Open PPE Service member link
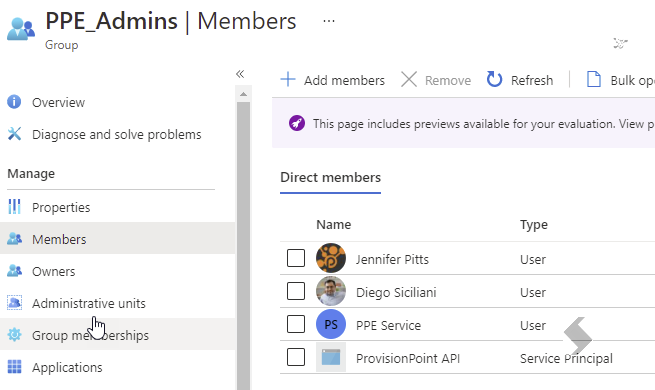The height and width of the screenshot is (390, 655). (x=388, y=325)
